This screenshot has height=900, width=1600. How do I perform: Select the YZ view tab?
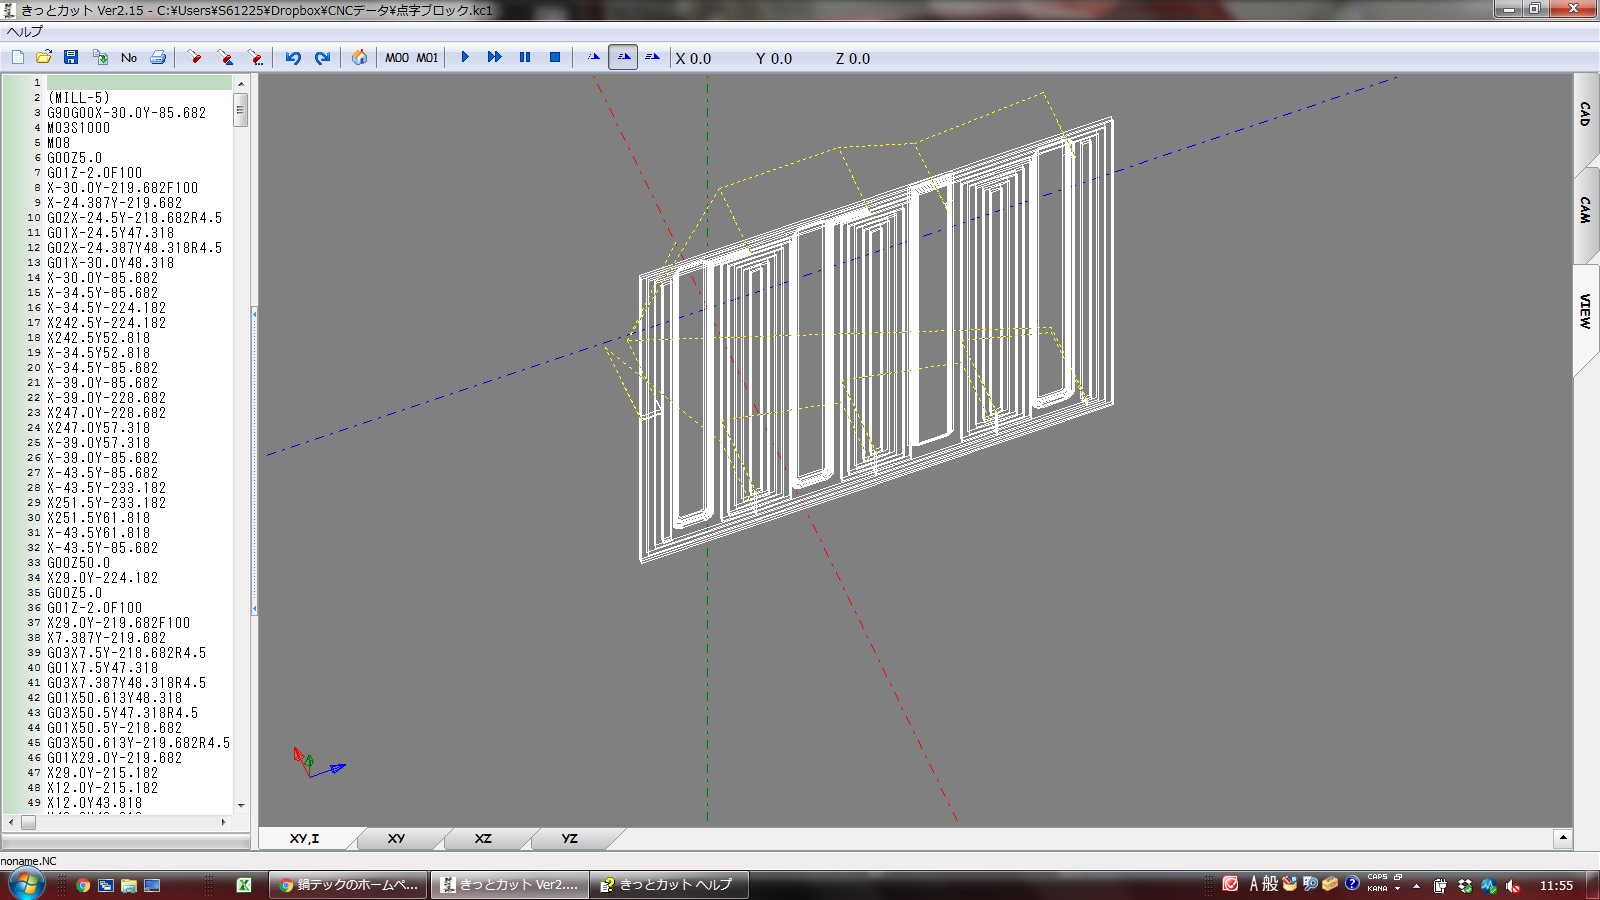[569, 839]
